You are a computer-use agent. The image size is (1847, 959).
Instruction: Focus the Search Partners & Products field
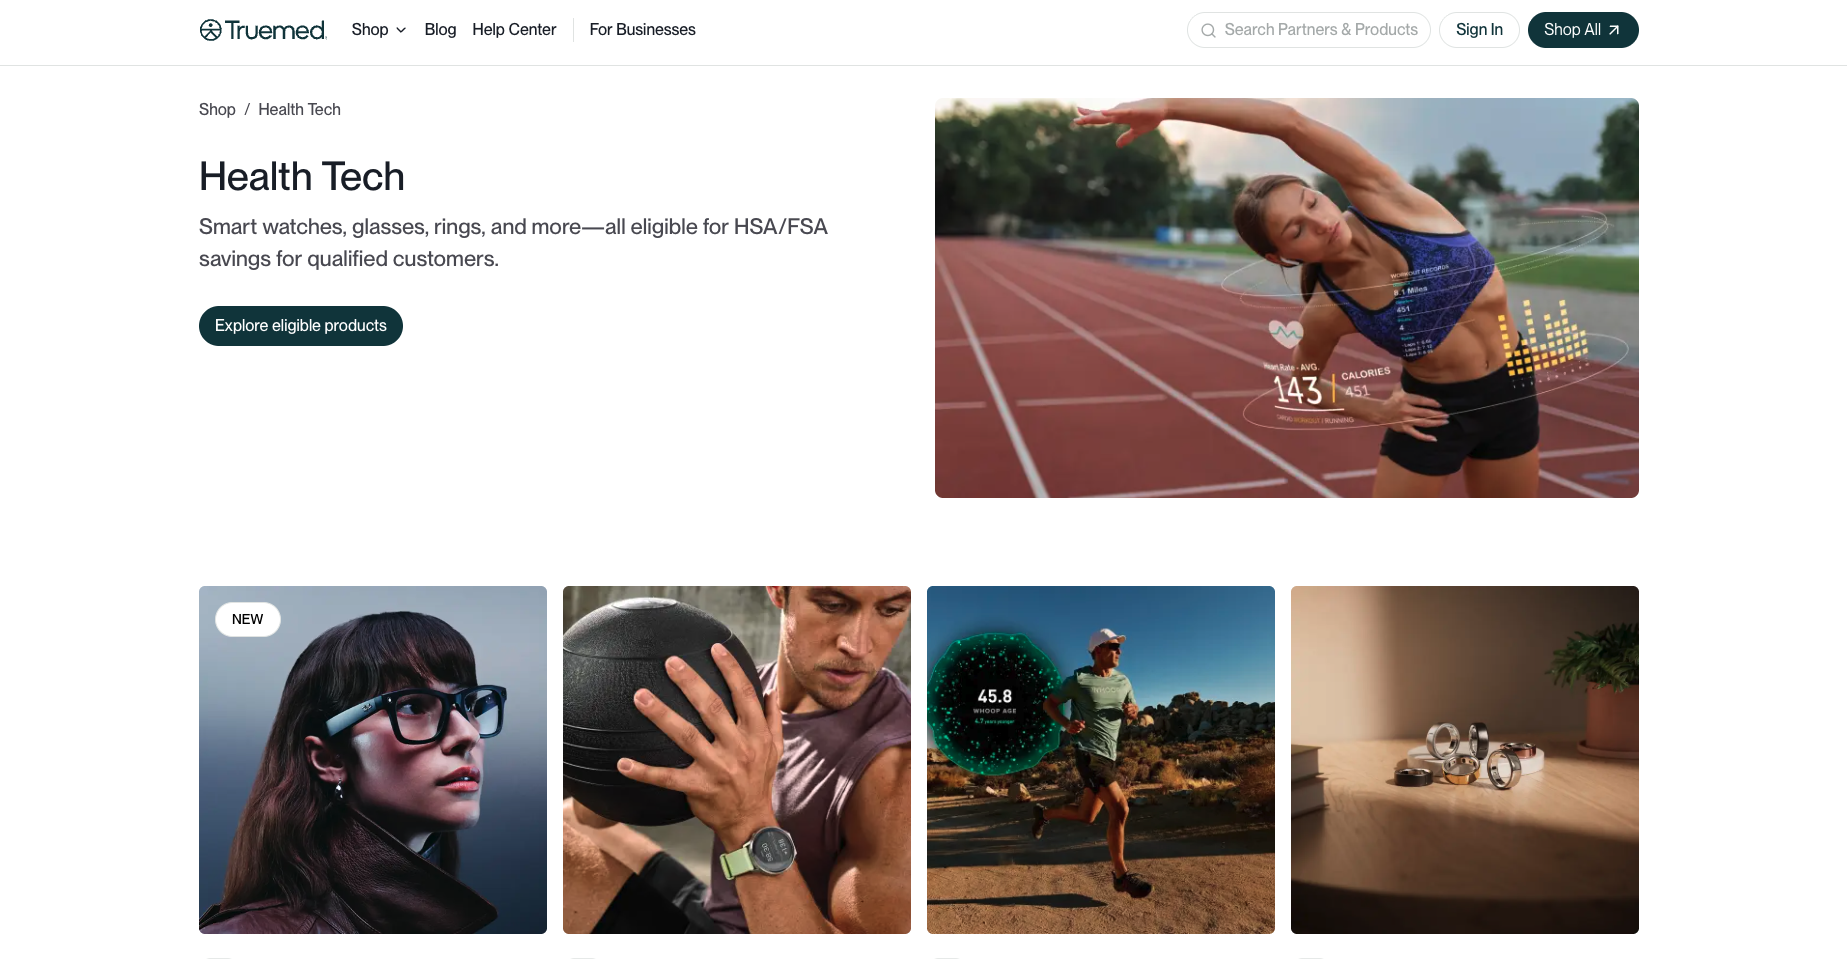click(x=1308, y=30)
